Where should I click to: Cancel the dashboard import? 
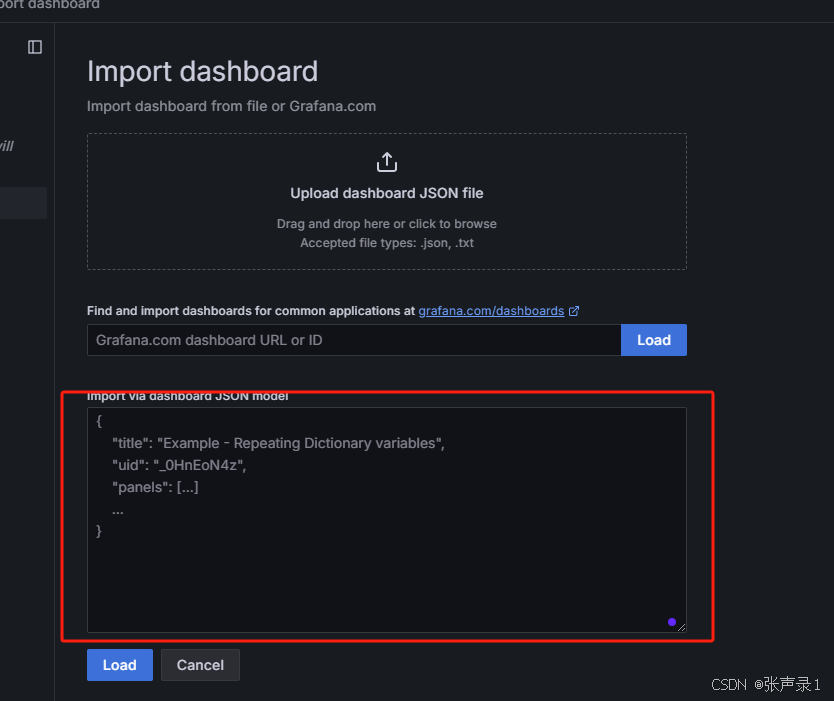tap(200, 665)
